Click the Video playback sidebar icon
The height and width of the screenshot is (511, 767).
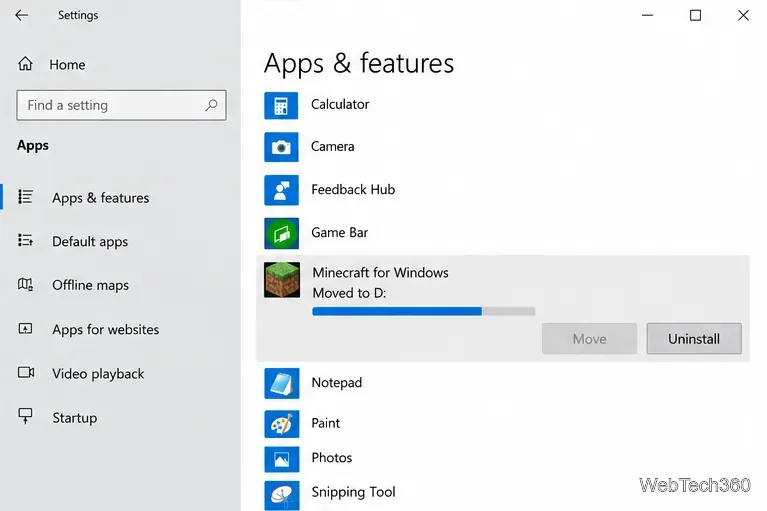tap(26, 373)
